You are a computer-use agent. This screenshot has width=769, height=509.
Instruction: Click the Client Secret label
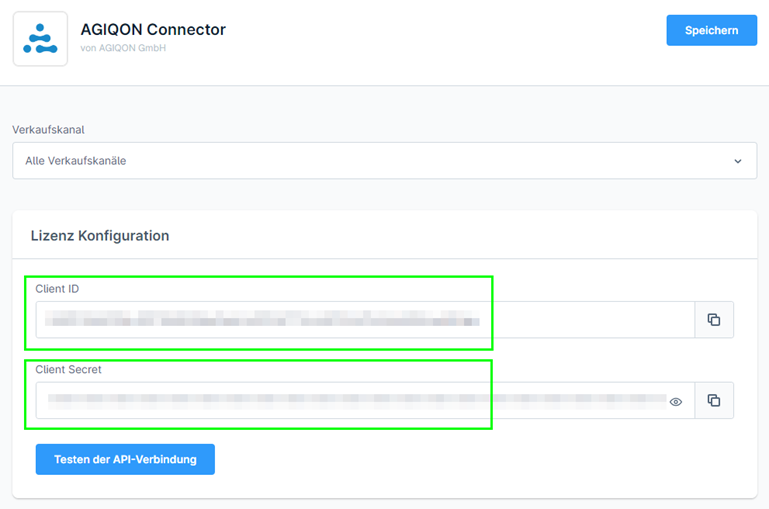click(x=68, y=370)
